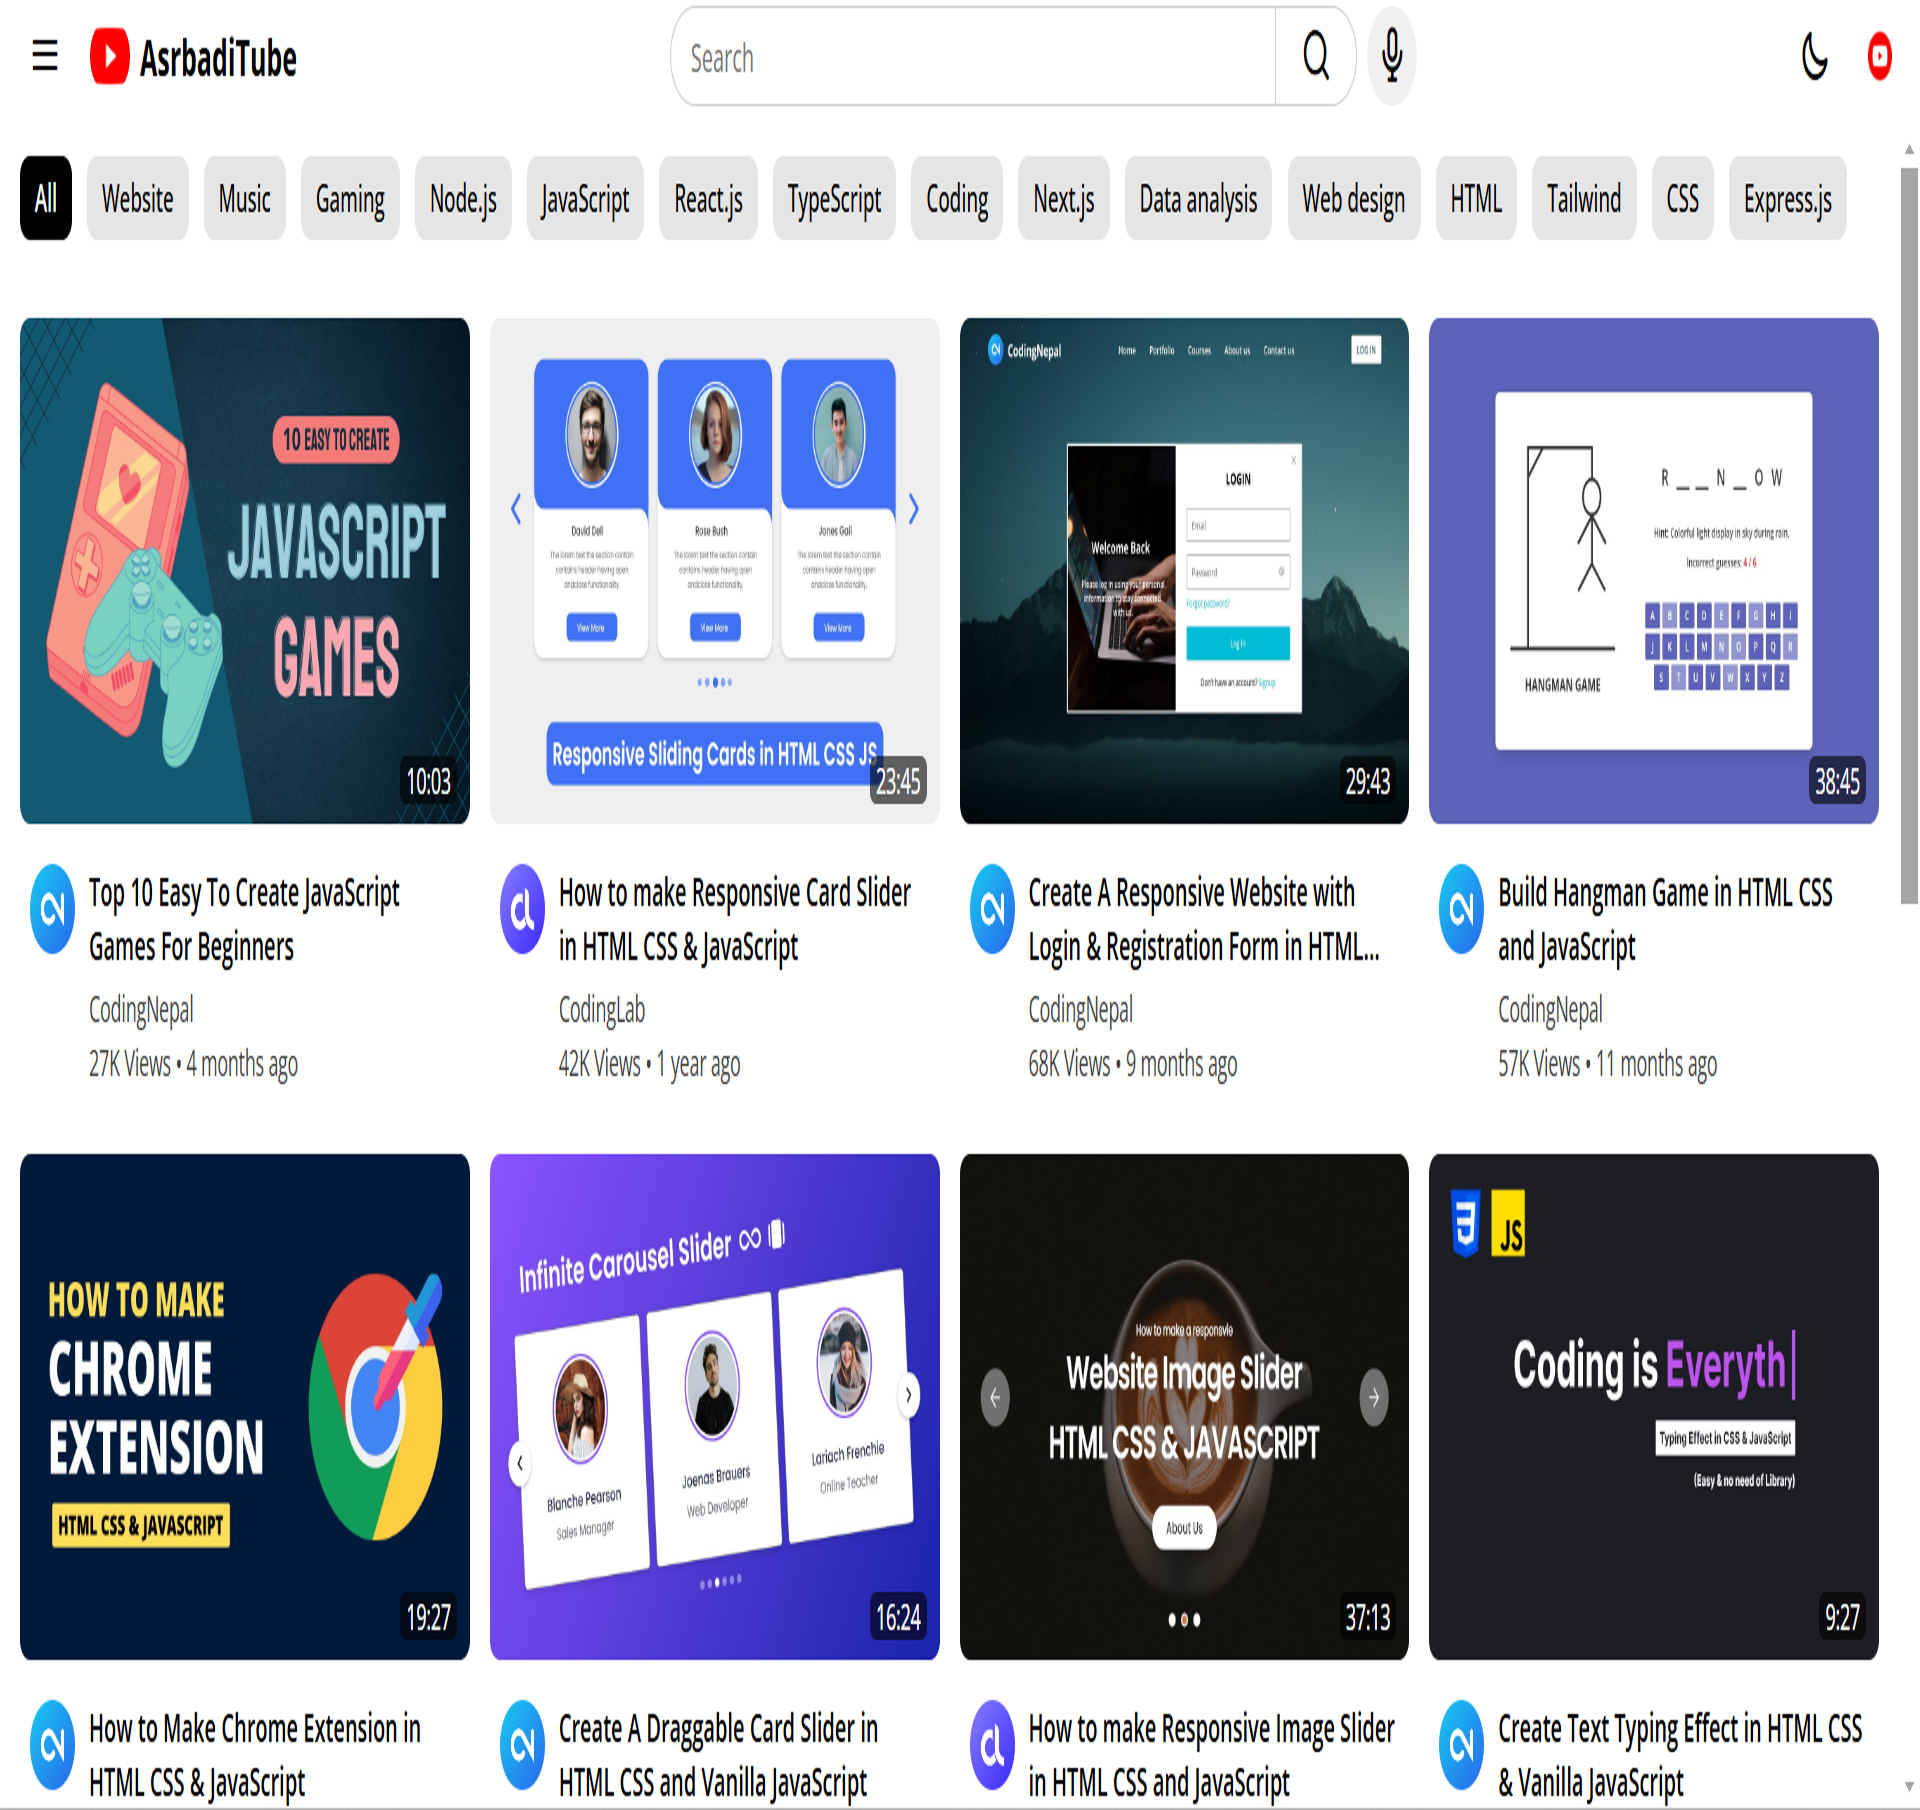This screenshot has width=1920, height=1810.
Task: Activate voice search microphone
Action: [x=1392, y=56]
